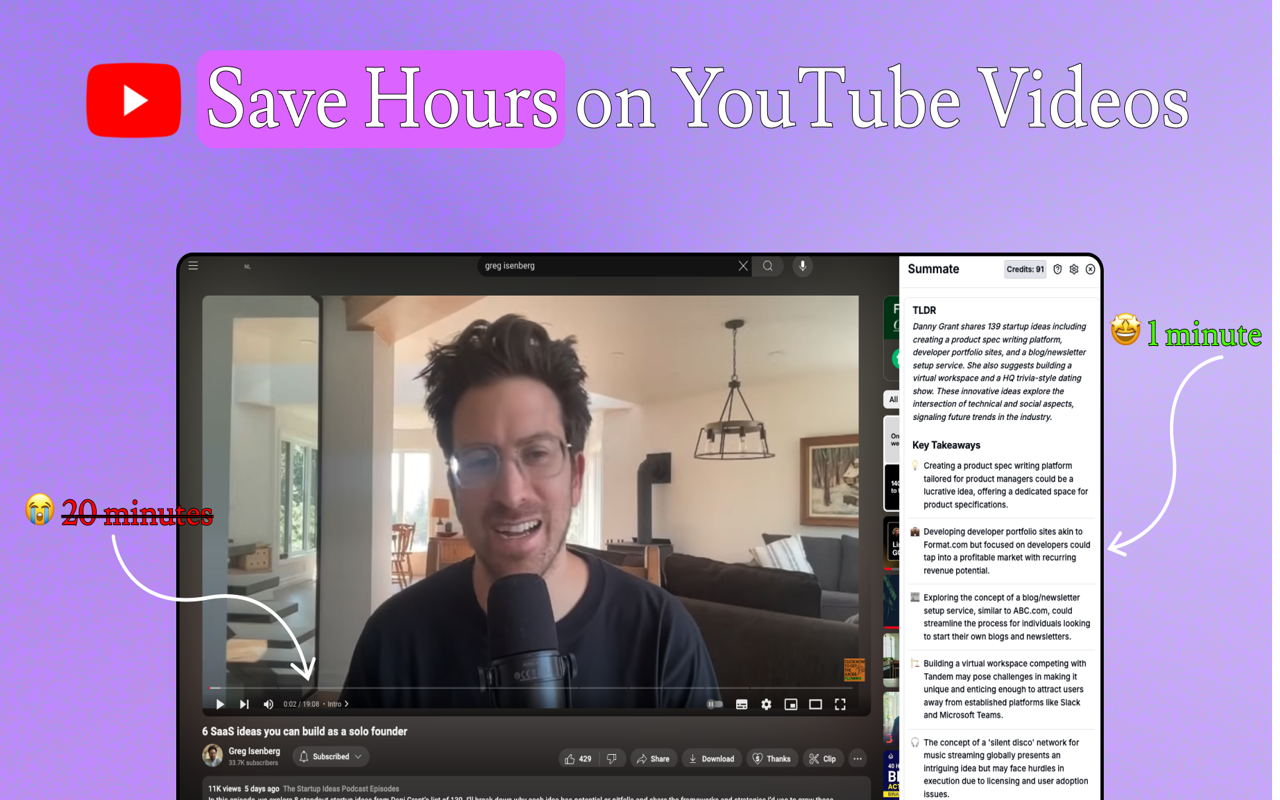Expand the Intro chapter list
Screen dimensions: 1280x800
[x=338, y=704]
